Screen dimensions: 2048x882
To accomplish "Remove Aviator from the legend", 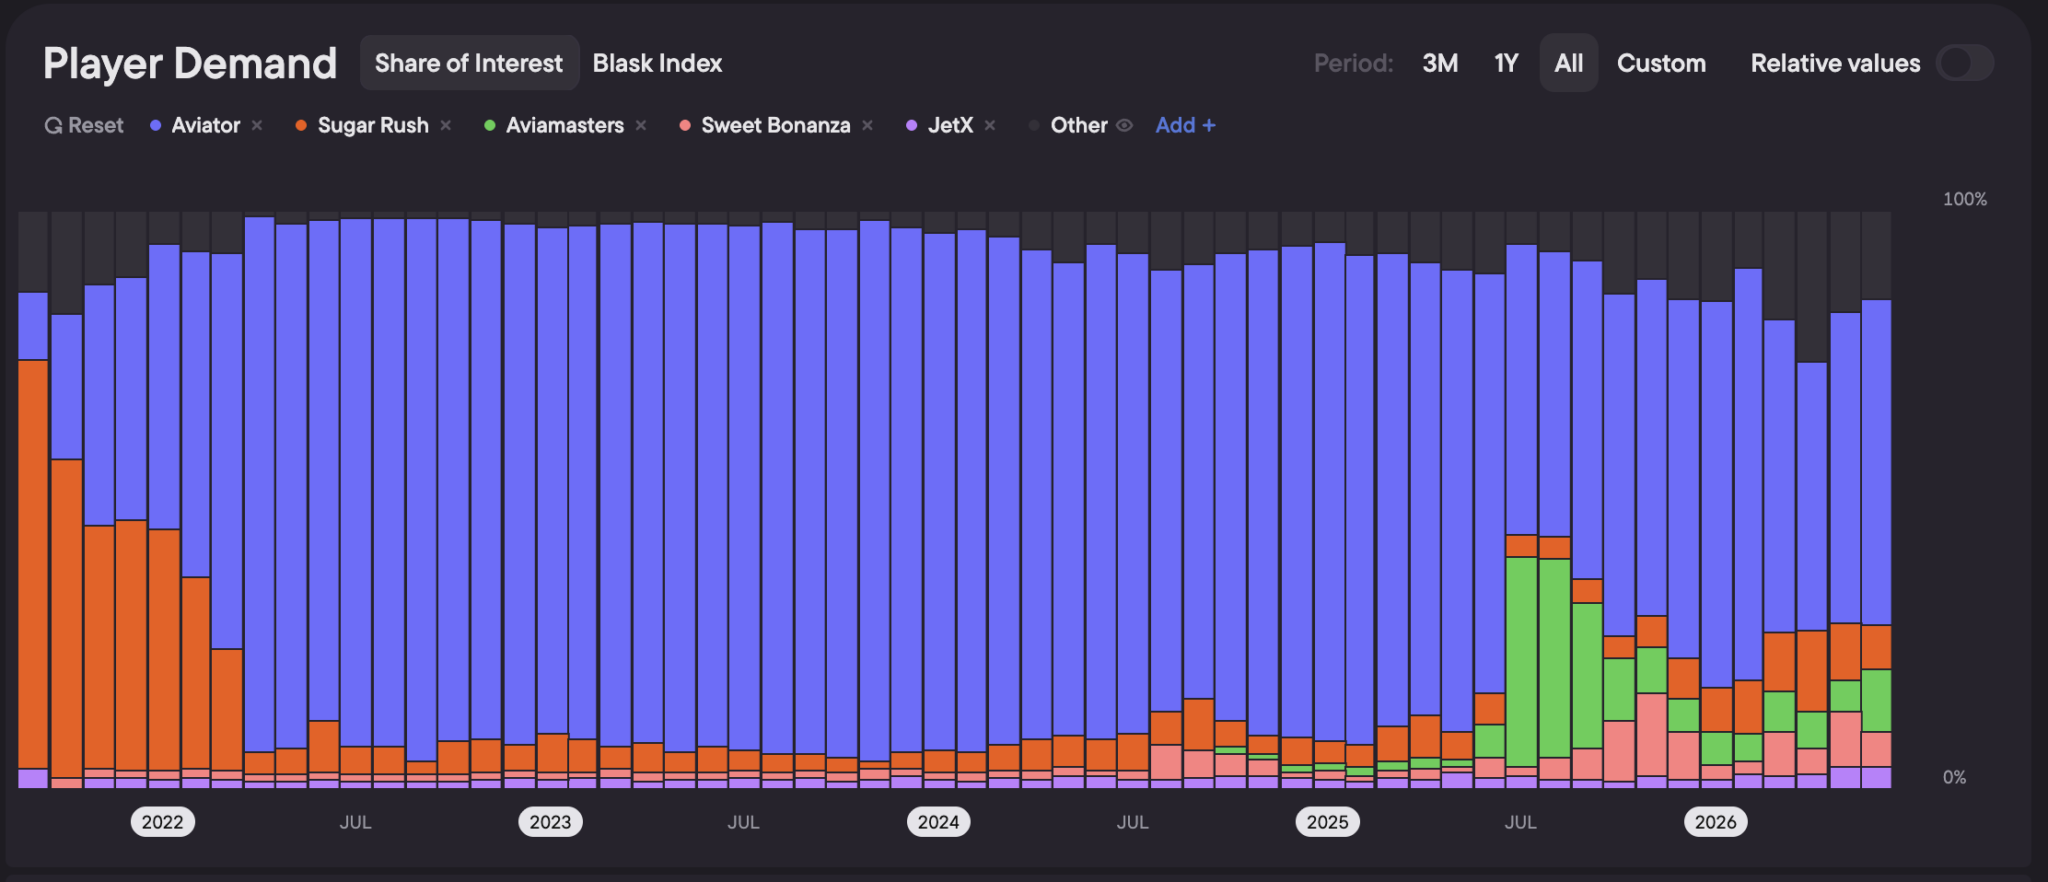I will coord(257,125).
